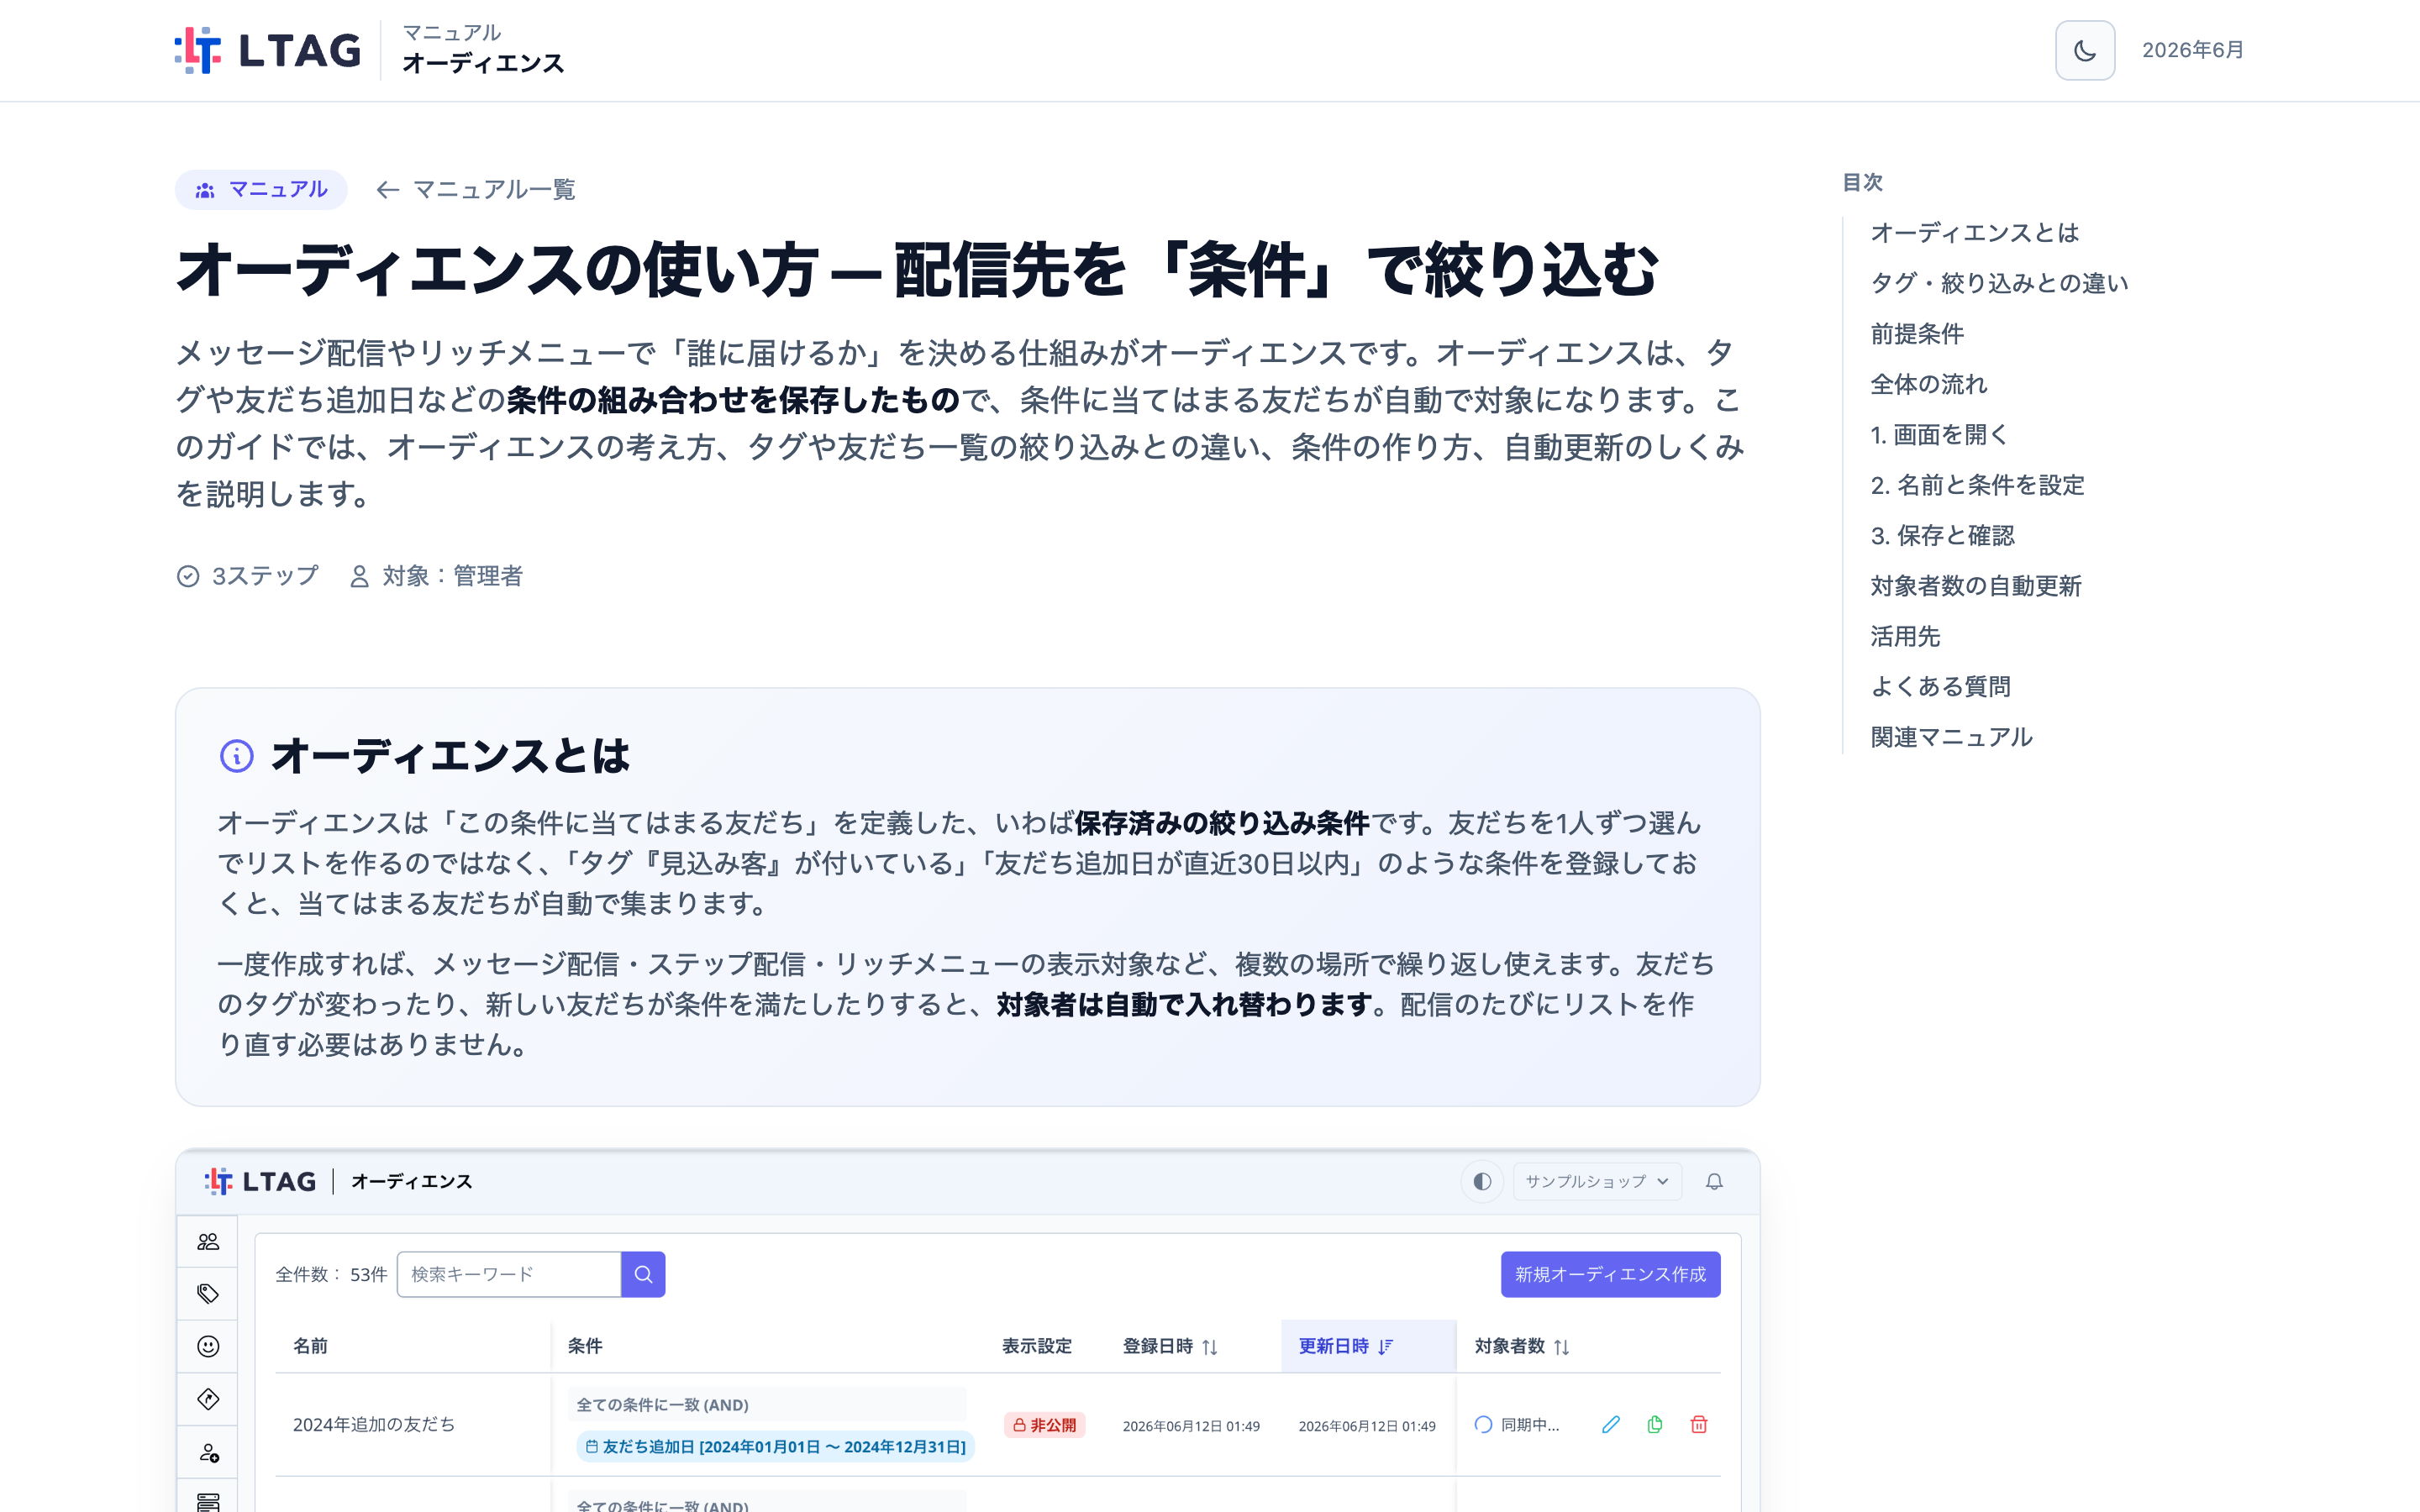This screenshot has height=1512, width=2420.
Task: Click the マニュアル category badge
Action: coord(261,190)
